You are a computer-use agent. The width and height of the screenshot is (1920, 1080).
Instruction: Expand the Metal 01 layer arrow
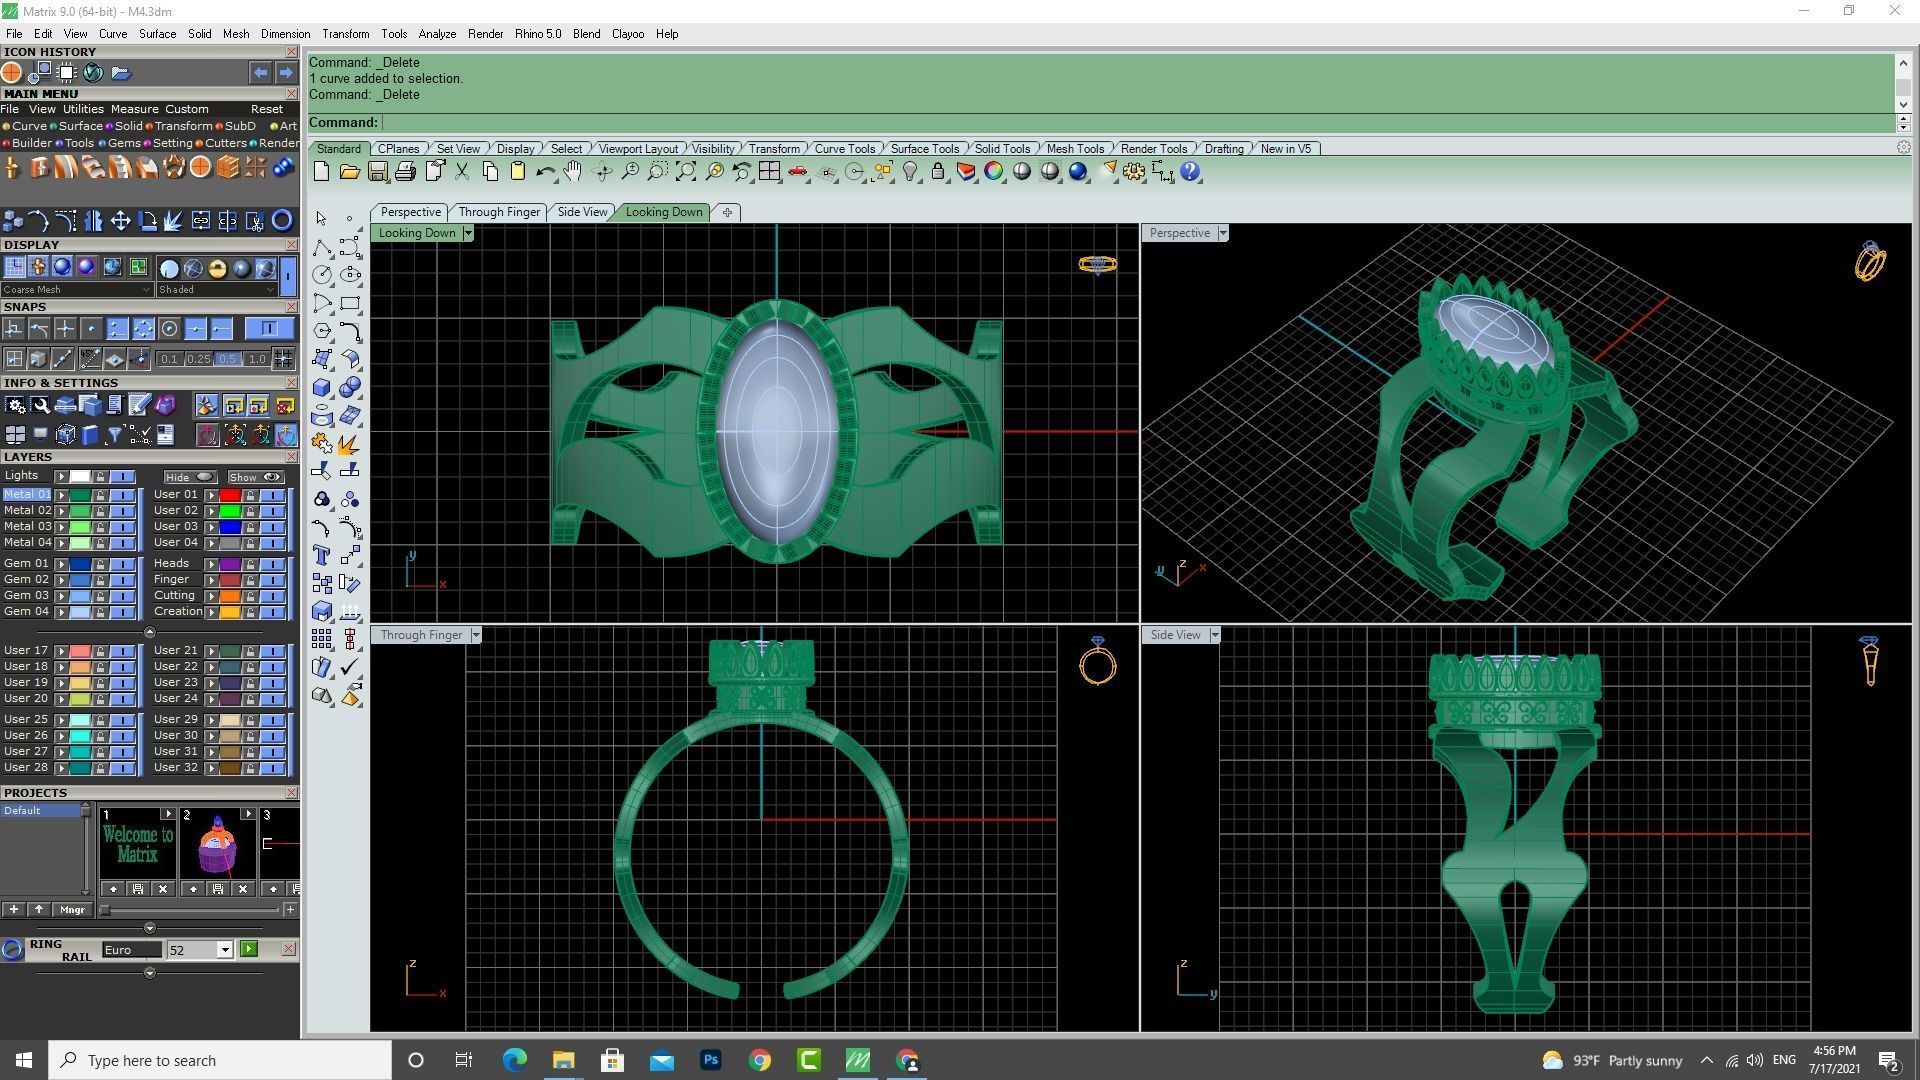(x=61, y=495)
